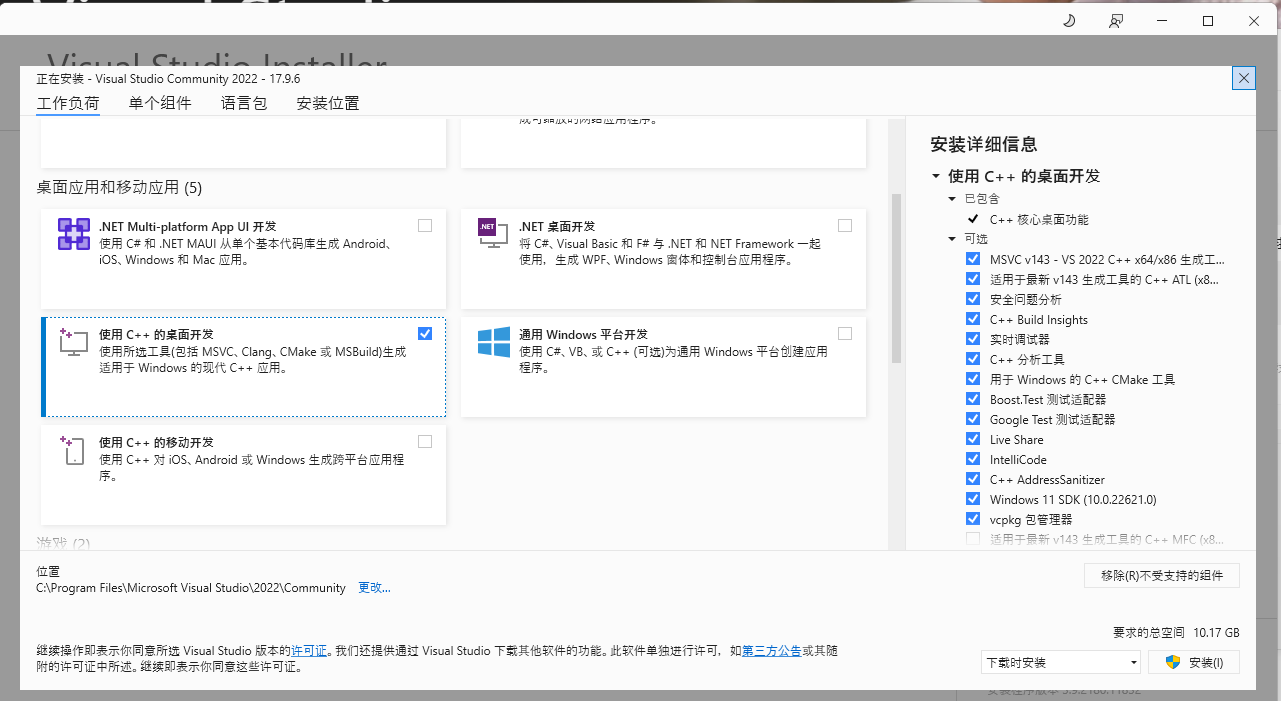Check the .NET 桌面开发 workload checkbox
Screen dimensions: 1281x701
click(x=845, y=226)
